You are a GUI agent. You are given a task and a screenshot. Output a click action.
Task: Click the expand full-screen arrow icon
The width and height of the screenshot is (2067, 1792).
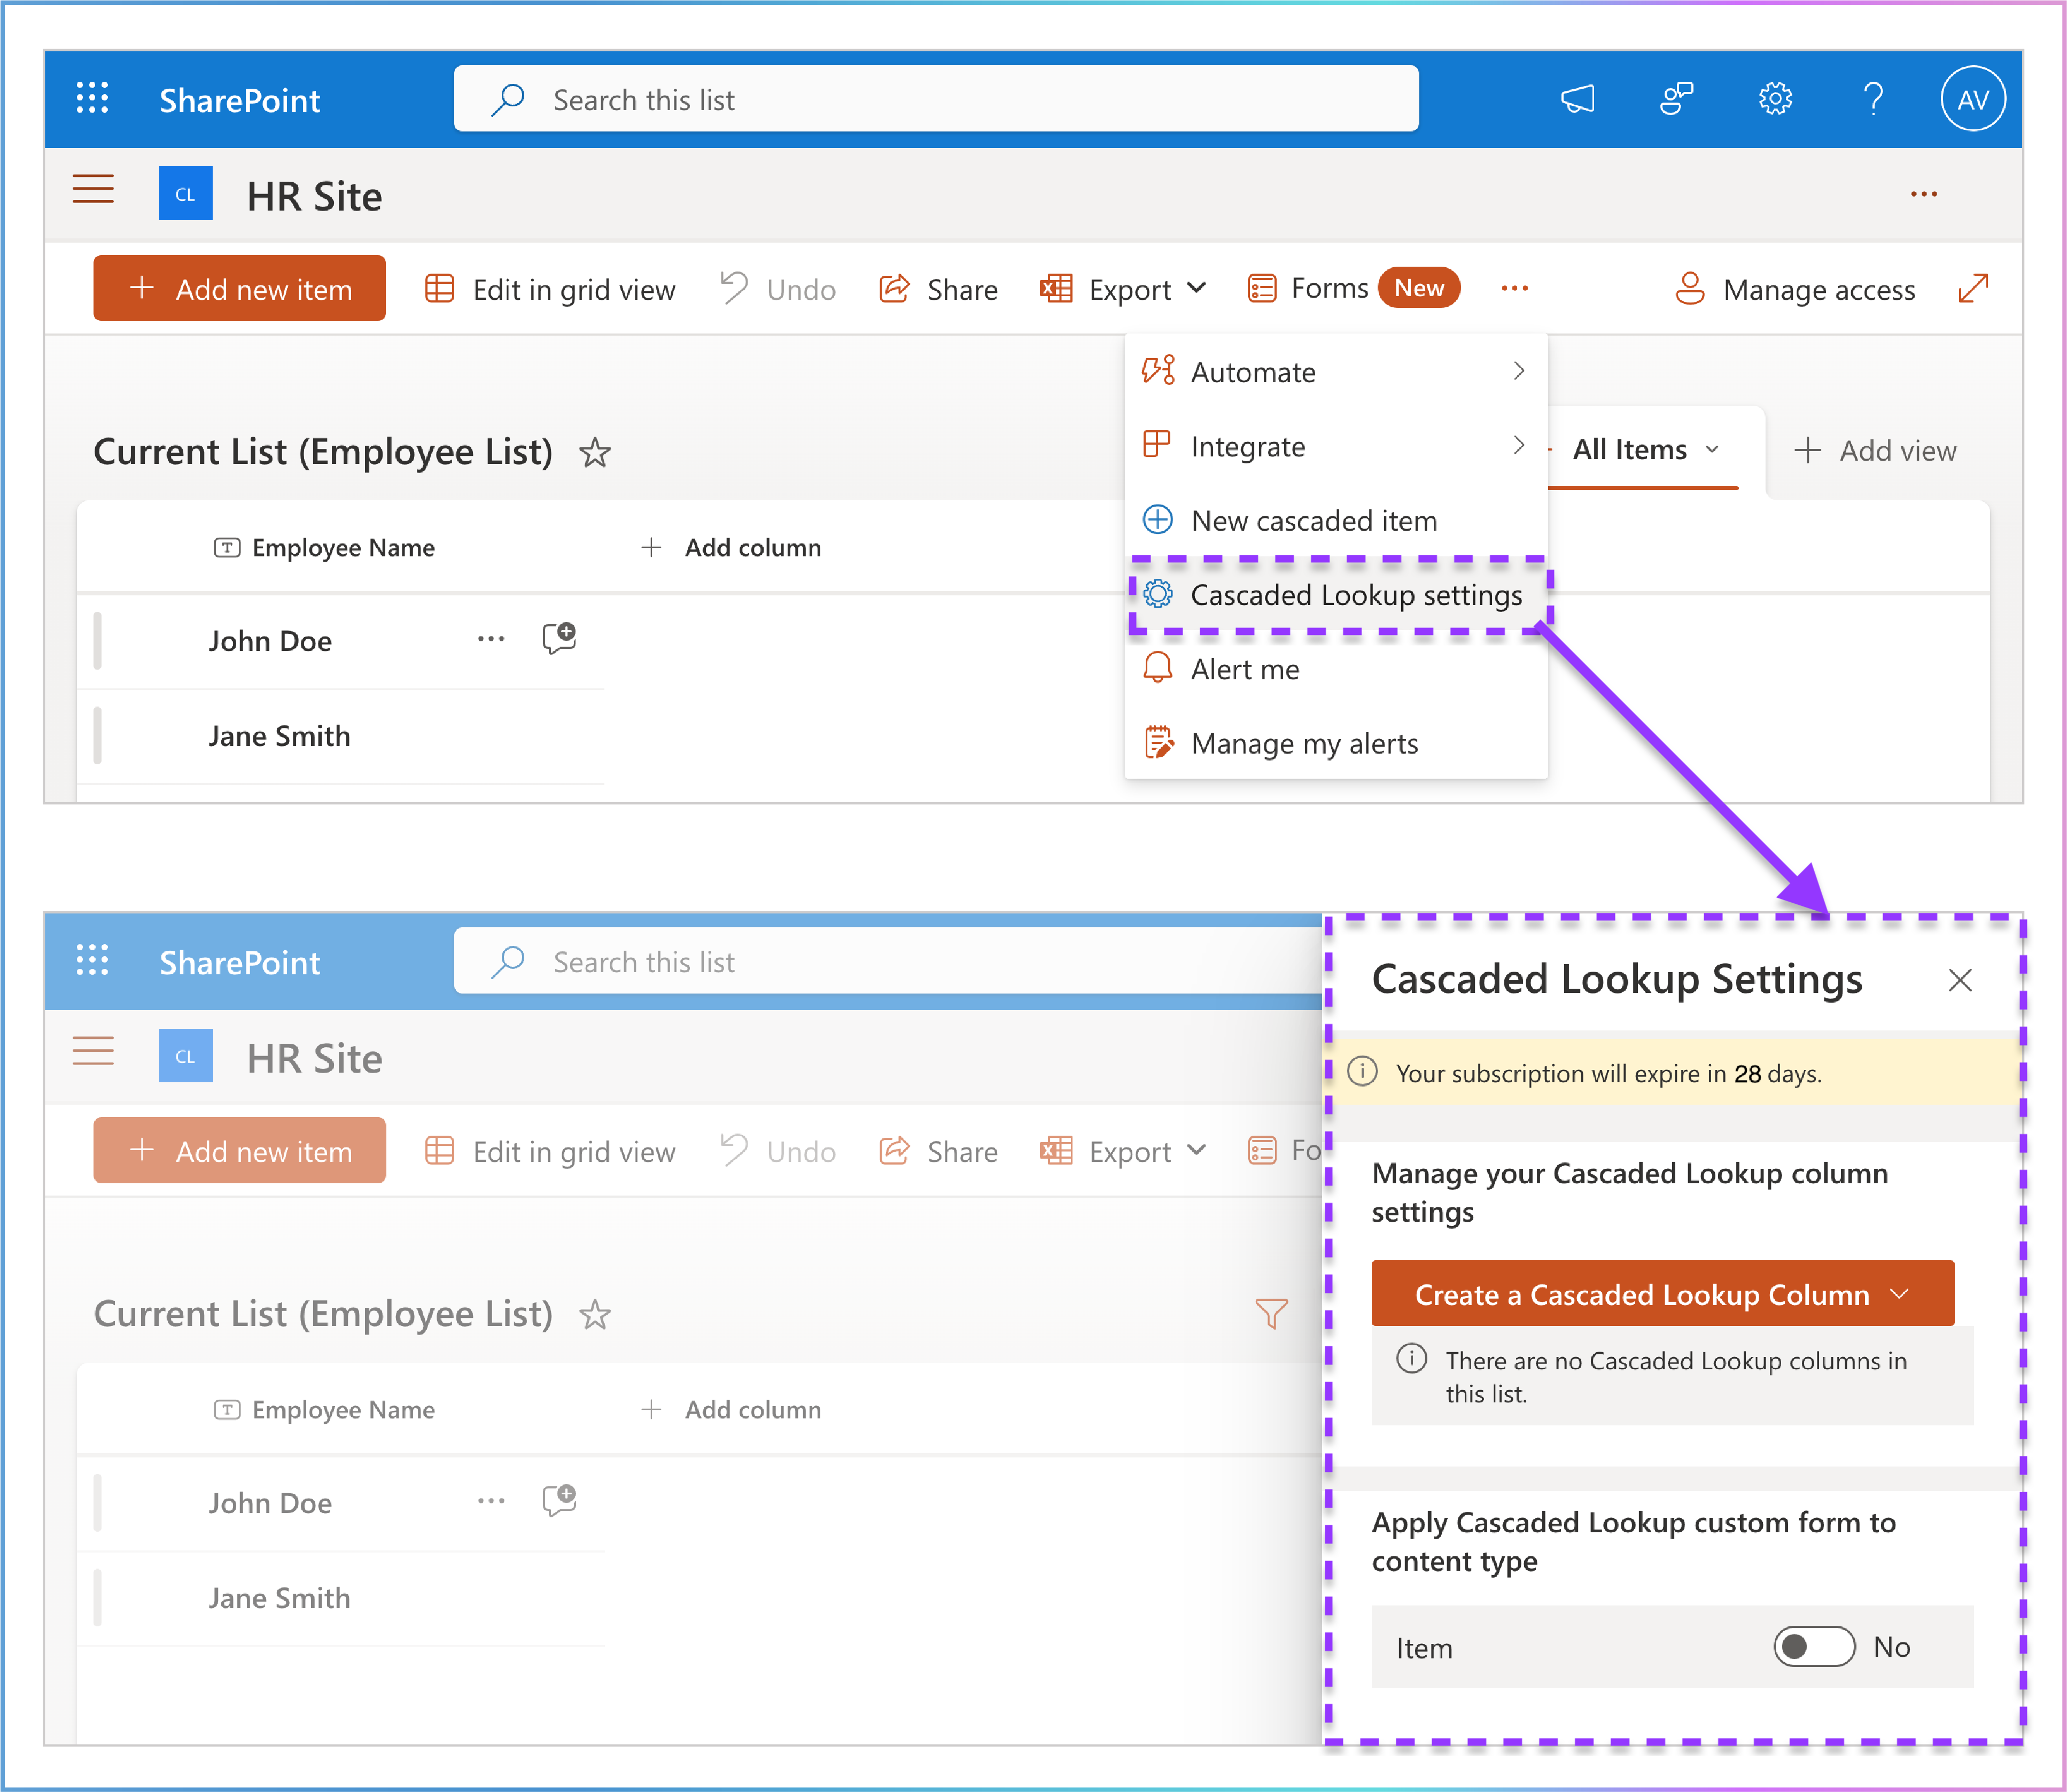[x=1972, y=288]
